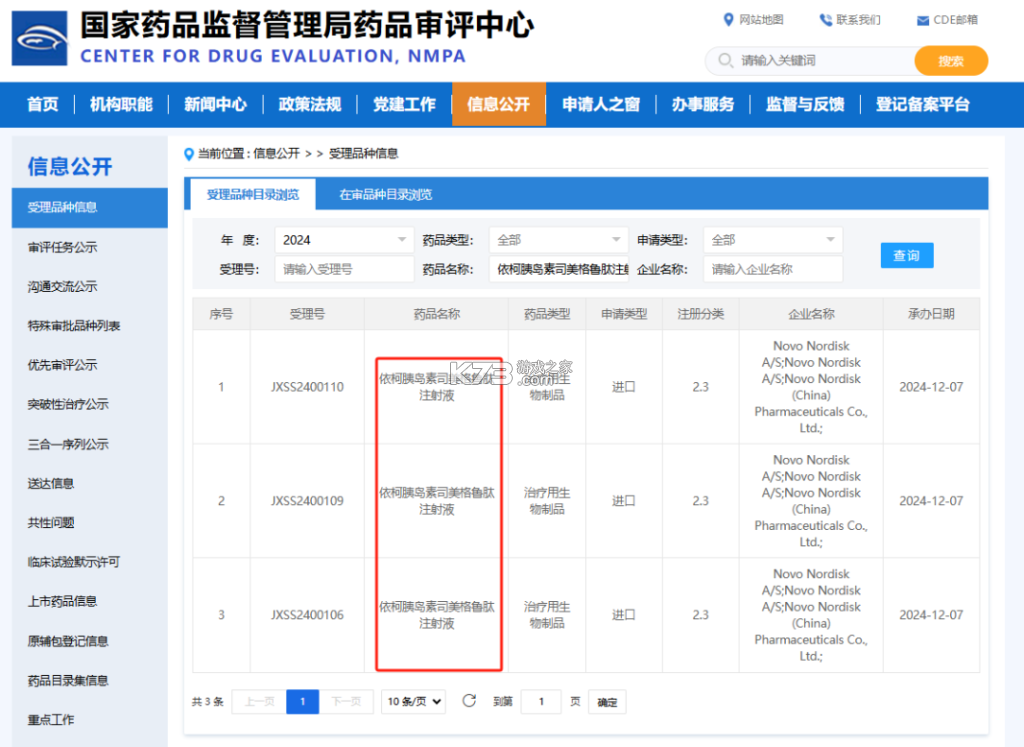Viewport: 1024px width, 747px height.
Task: Click the contact us phone icon
Action: point(826,20)
